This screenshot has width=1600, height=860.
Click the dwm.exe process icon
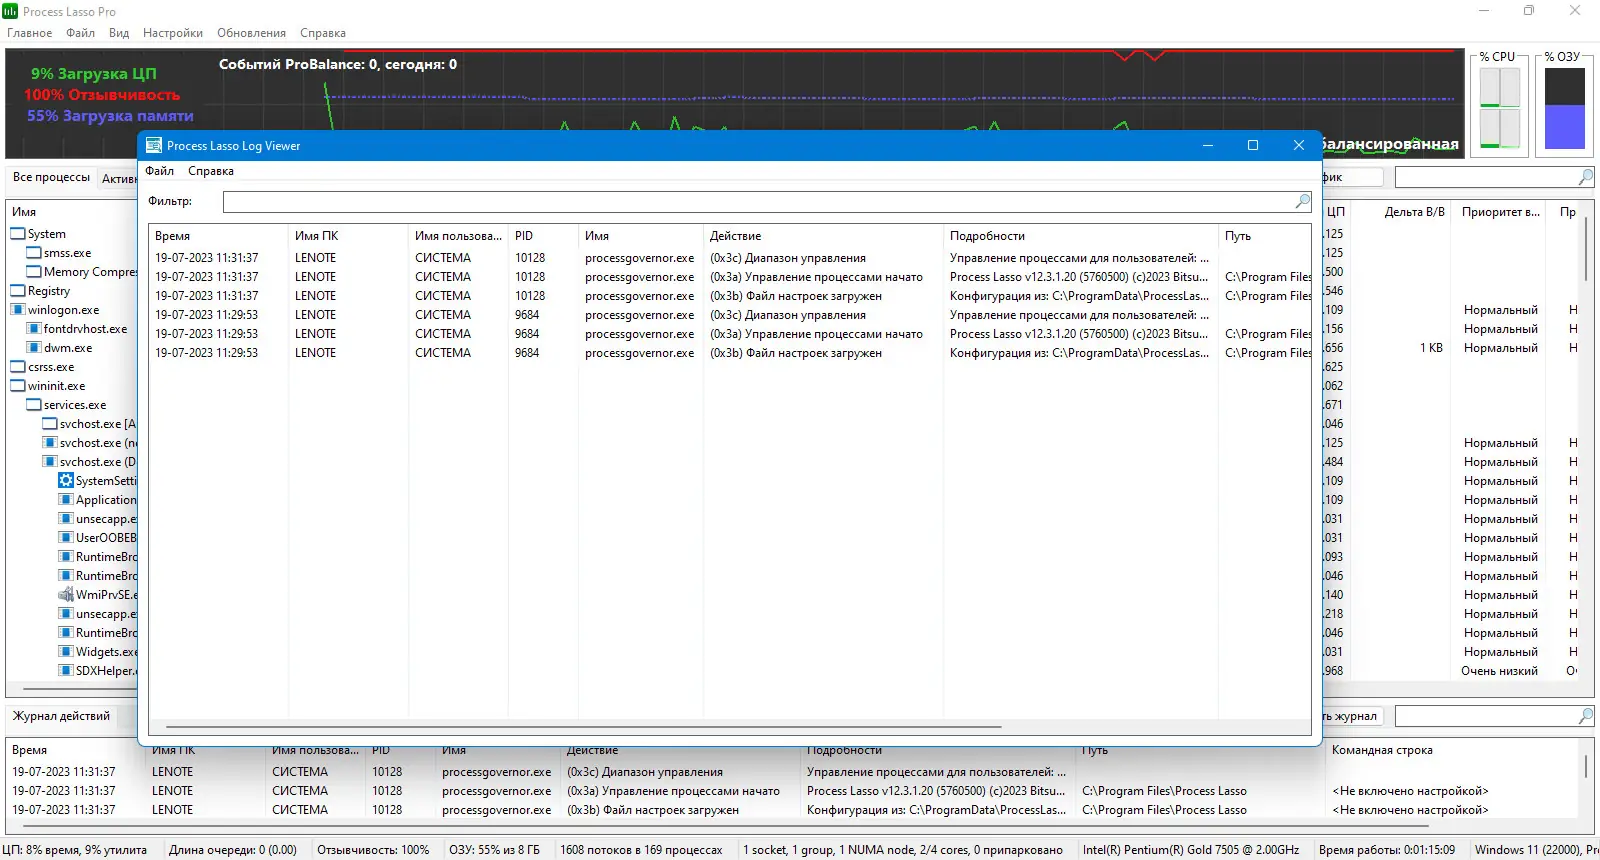[34, 348]
